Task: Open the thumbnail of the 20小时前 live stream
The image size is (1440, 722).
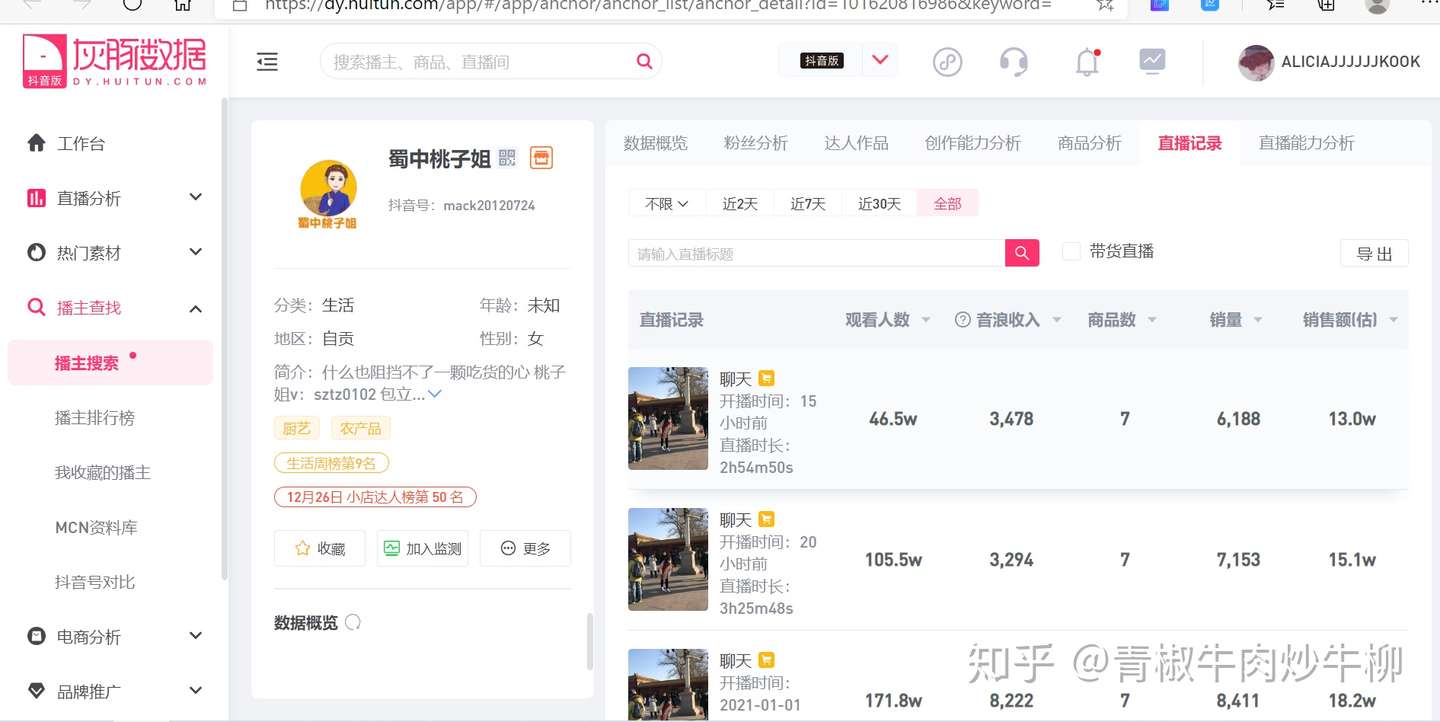Action: [x=668, y=559]
